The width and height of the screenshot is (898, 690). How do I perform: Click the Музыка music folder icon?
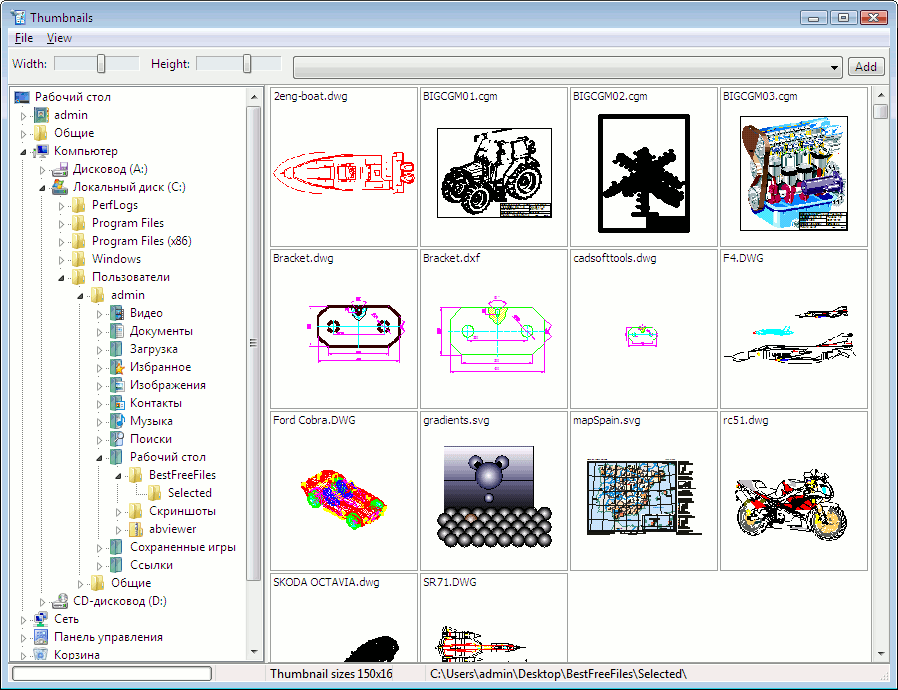117,421
